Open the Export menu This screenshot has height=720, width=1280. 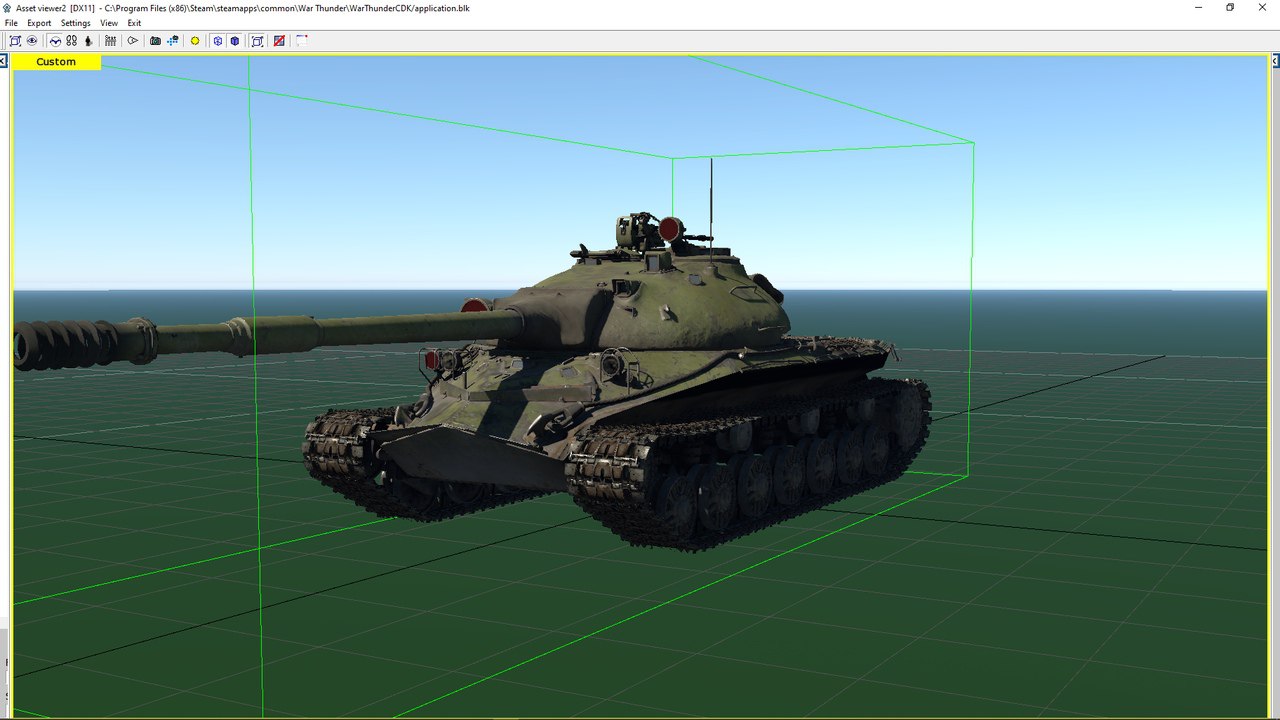click(39, 23)
